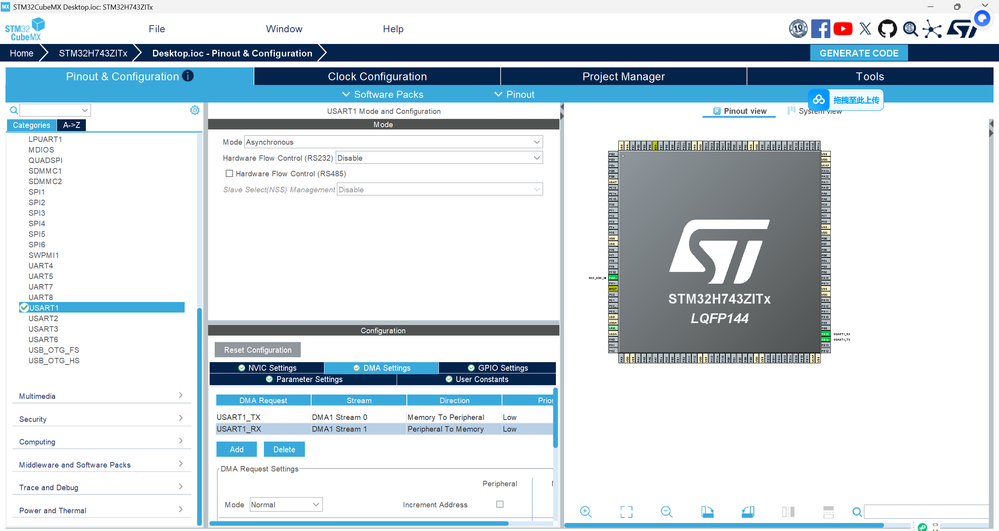Click Reset Configuration button

pyautogui.click(x=257, y=350)
